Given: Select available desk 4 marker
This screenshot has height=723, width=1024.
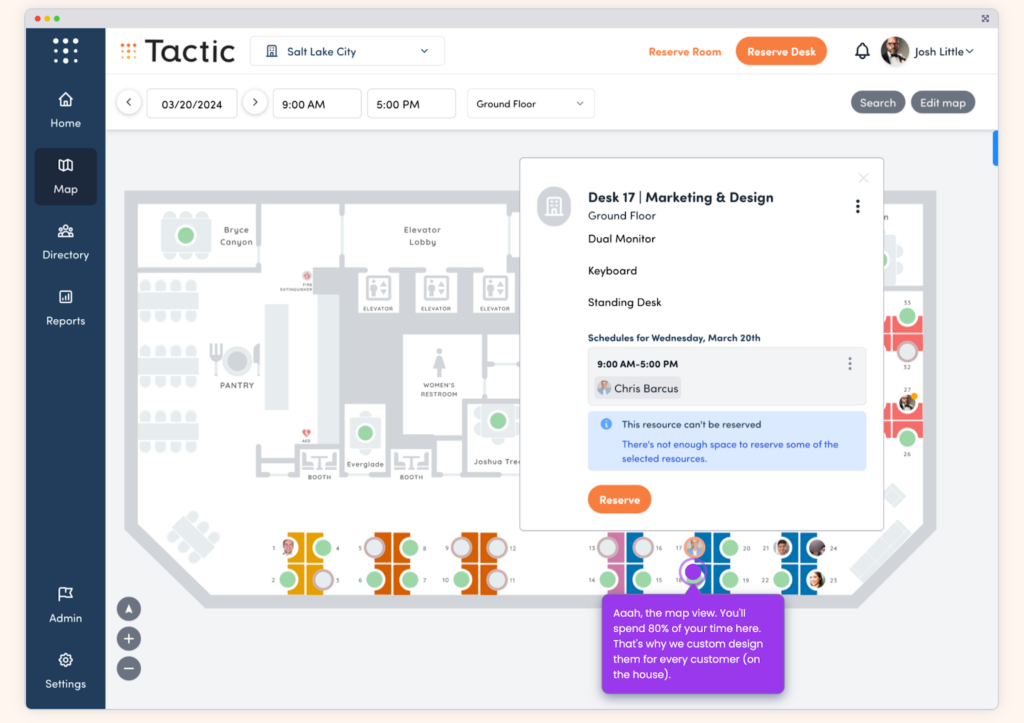Looking at the screenshot, I should coord(323,547).
